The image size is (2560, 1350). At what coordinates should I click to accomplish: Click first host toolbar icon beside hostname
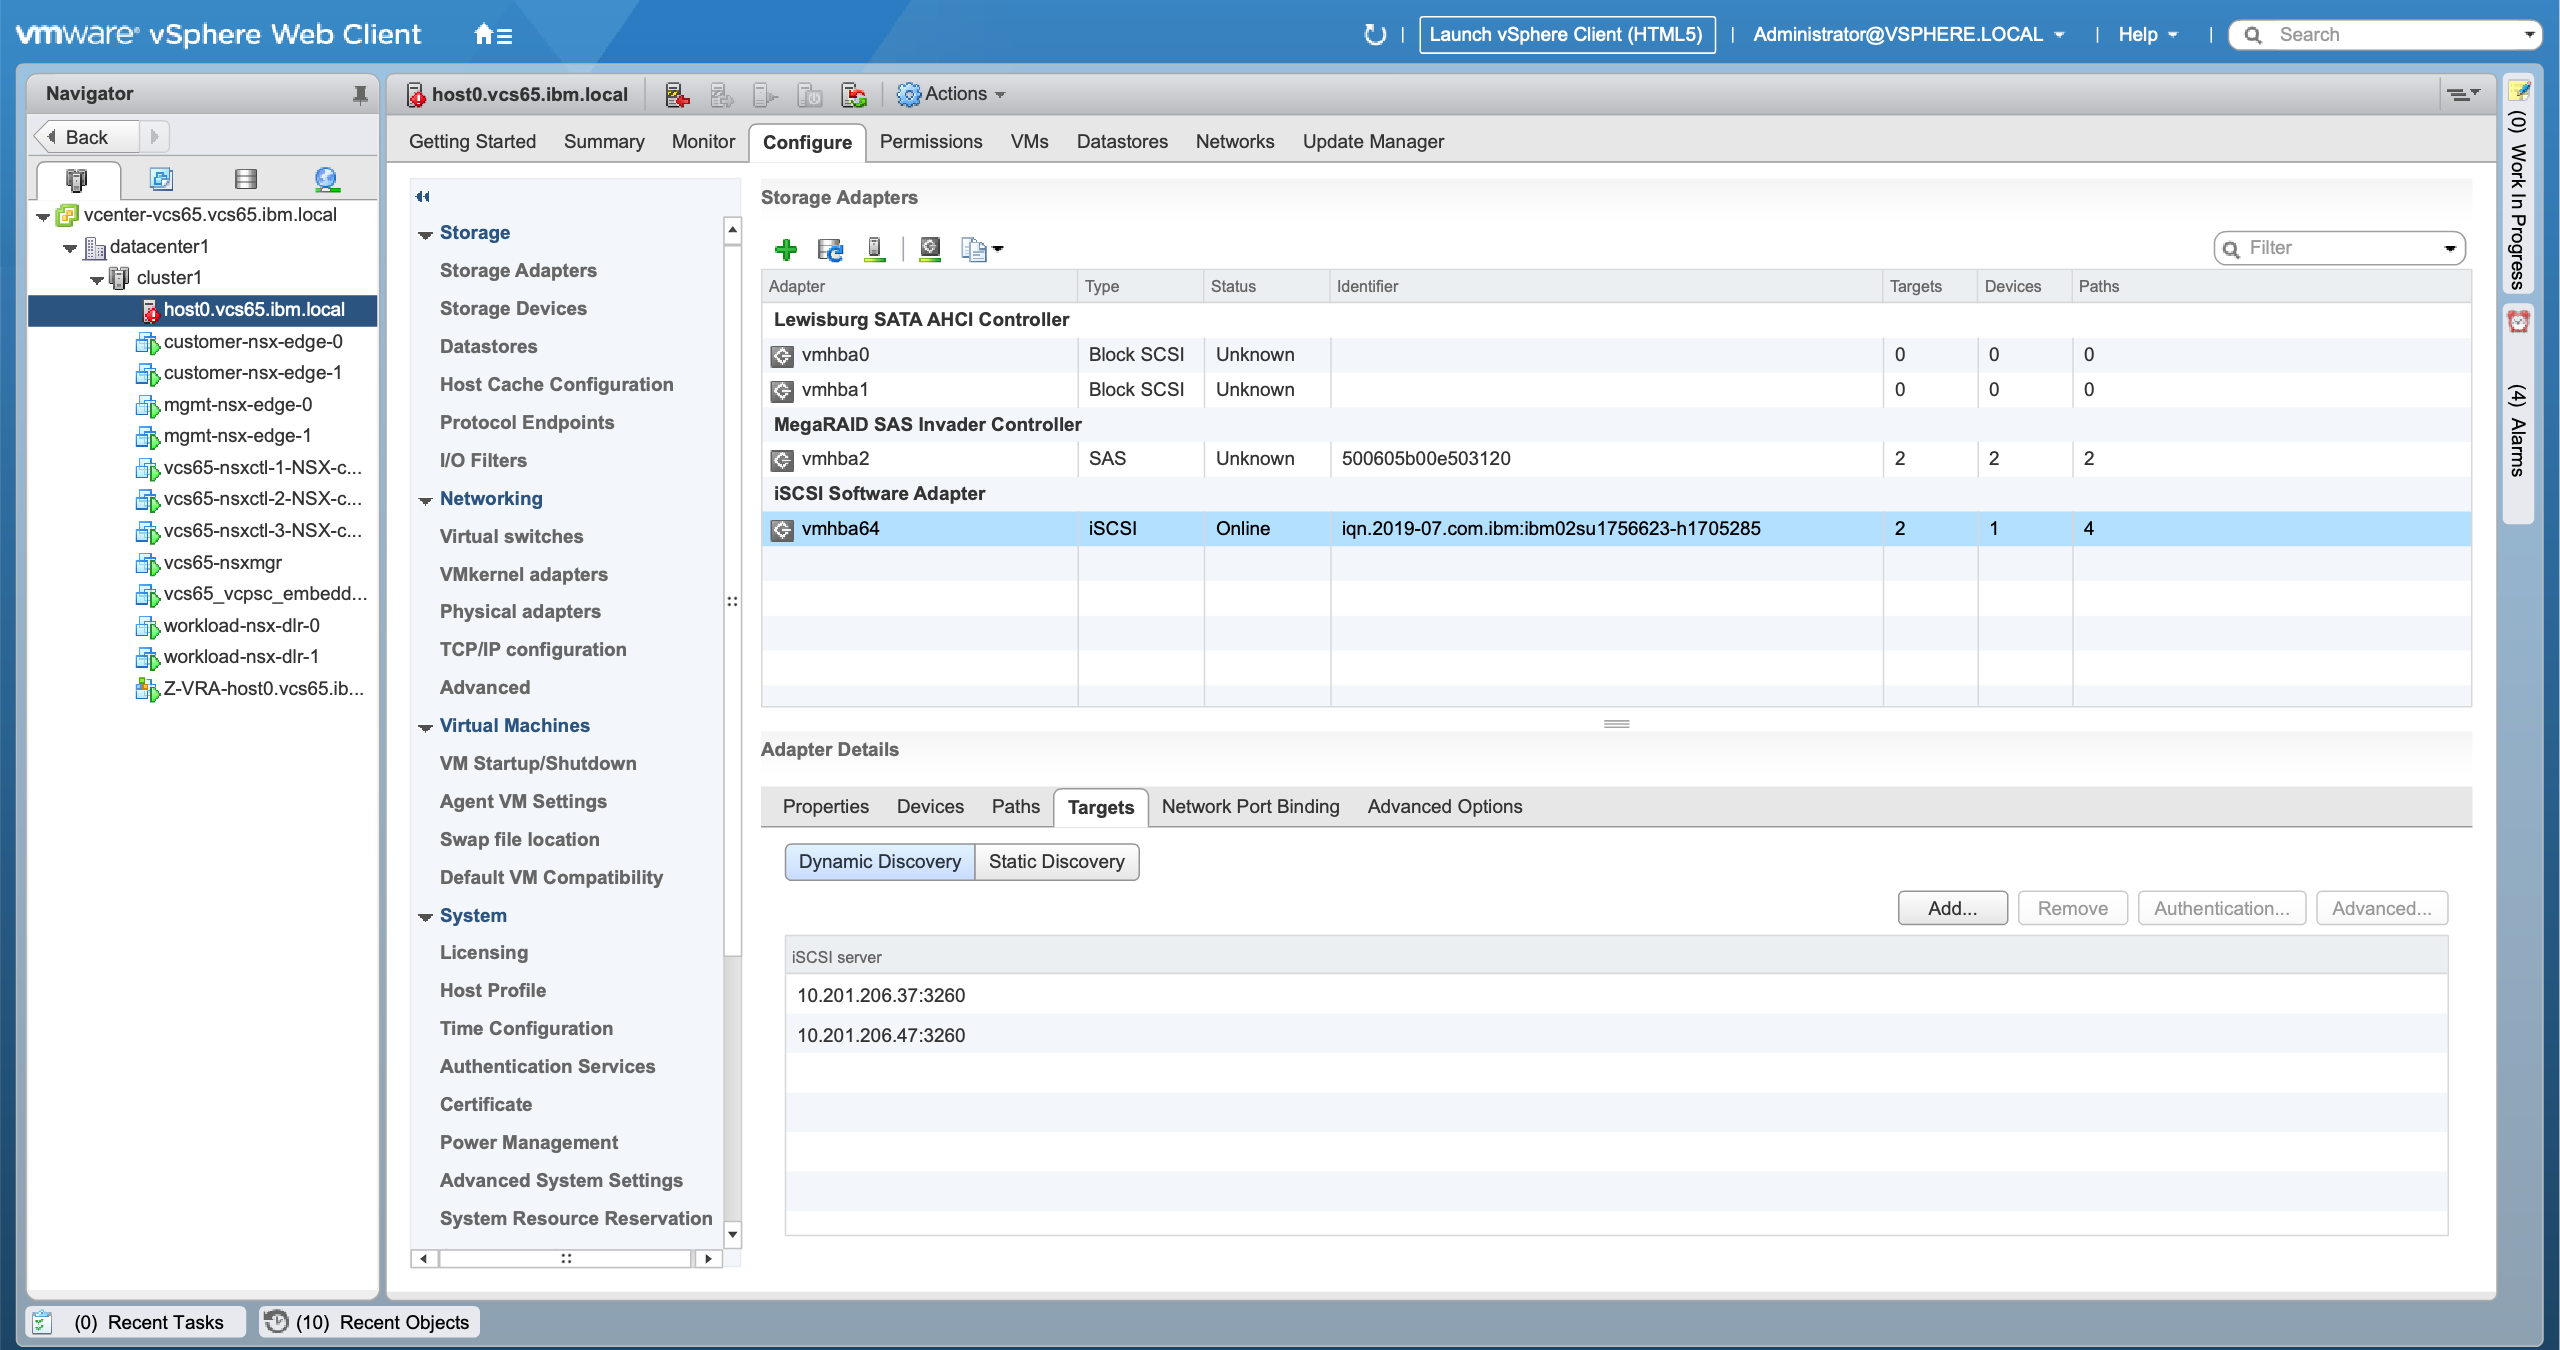[x=677, y=95]
